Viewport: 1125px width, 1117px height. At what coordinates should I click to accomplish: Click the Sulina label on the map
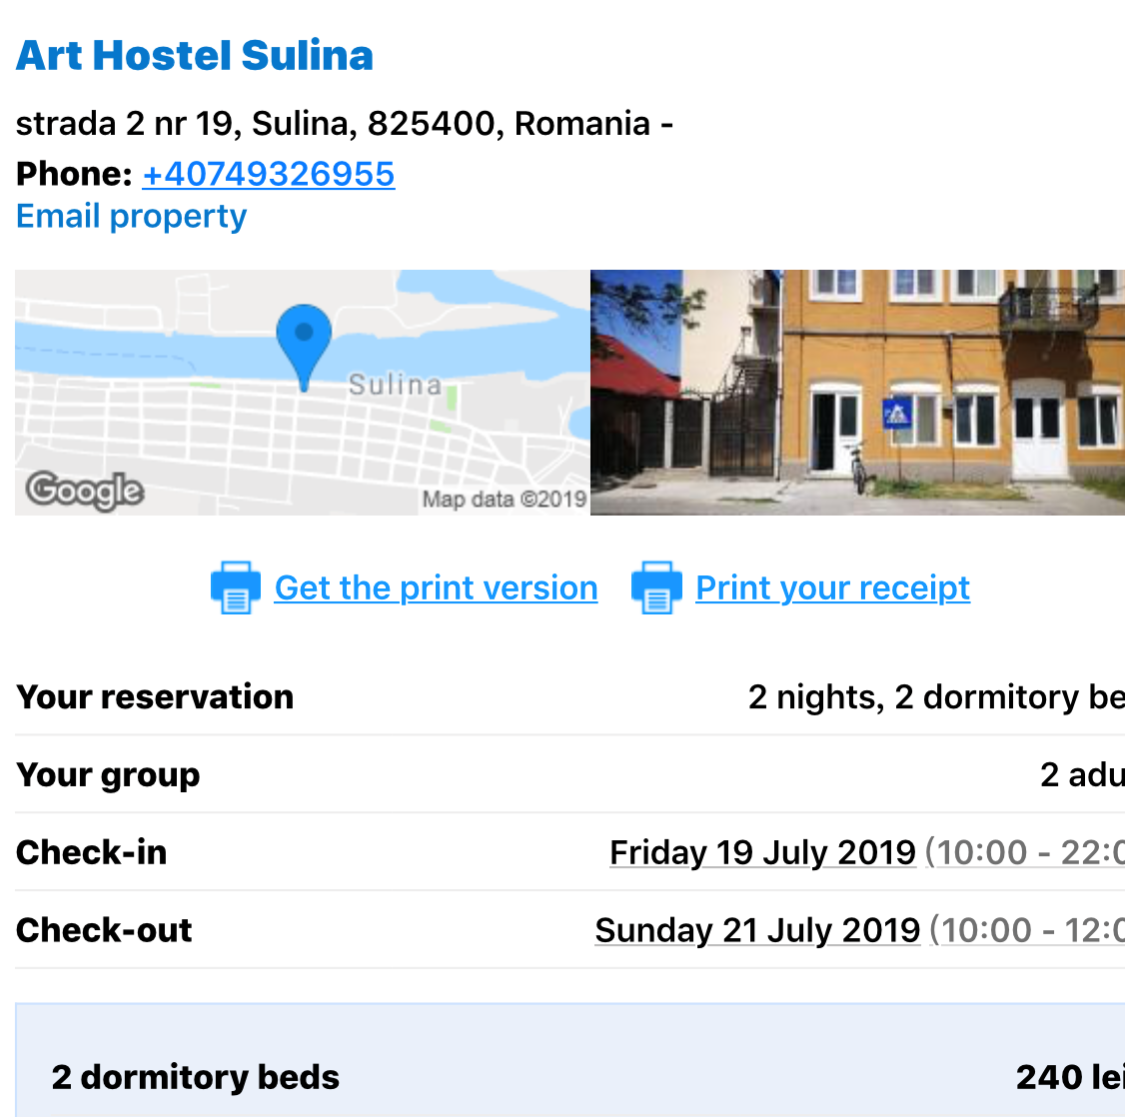395,385
